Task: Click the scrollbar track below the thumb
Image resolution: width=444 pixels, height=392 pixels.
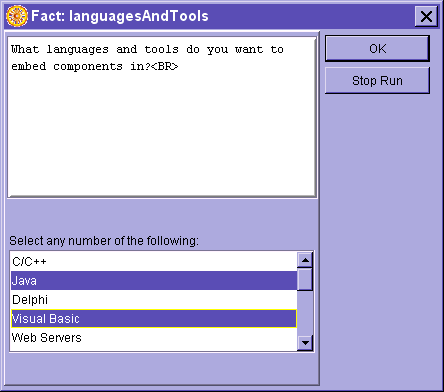Action: [x=305, y=313]
